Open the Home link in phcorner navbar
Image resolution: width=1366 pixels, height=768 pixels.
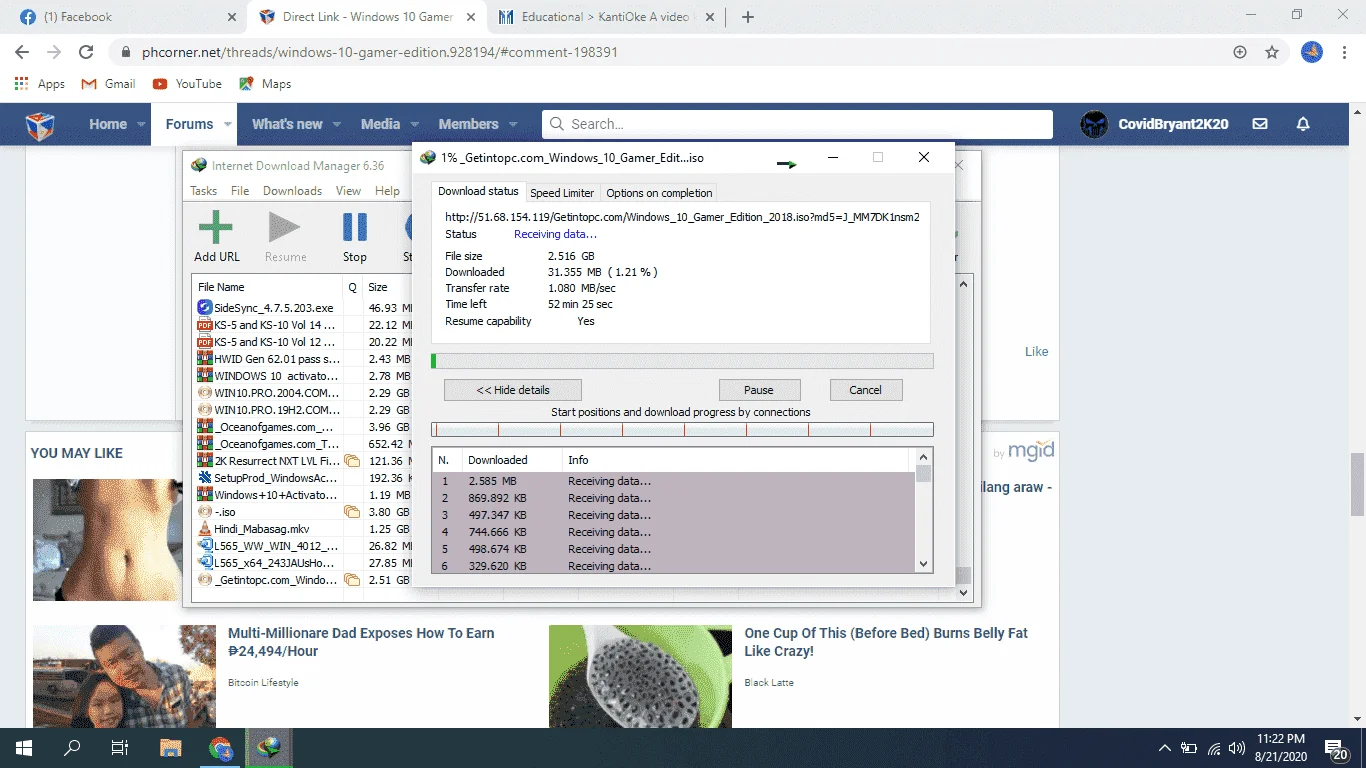tap(108, 125)
